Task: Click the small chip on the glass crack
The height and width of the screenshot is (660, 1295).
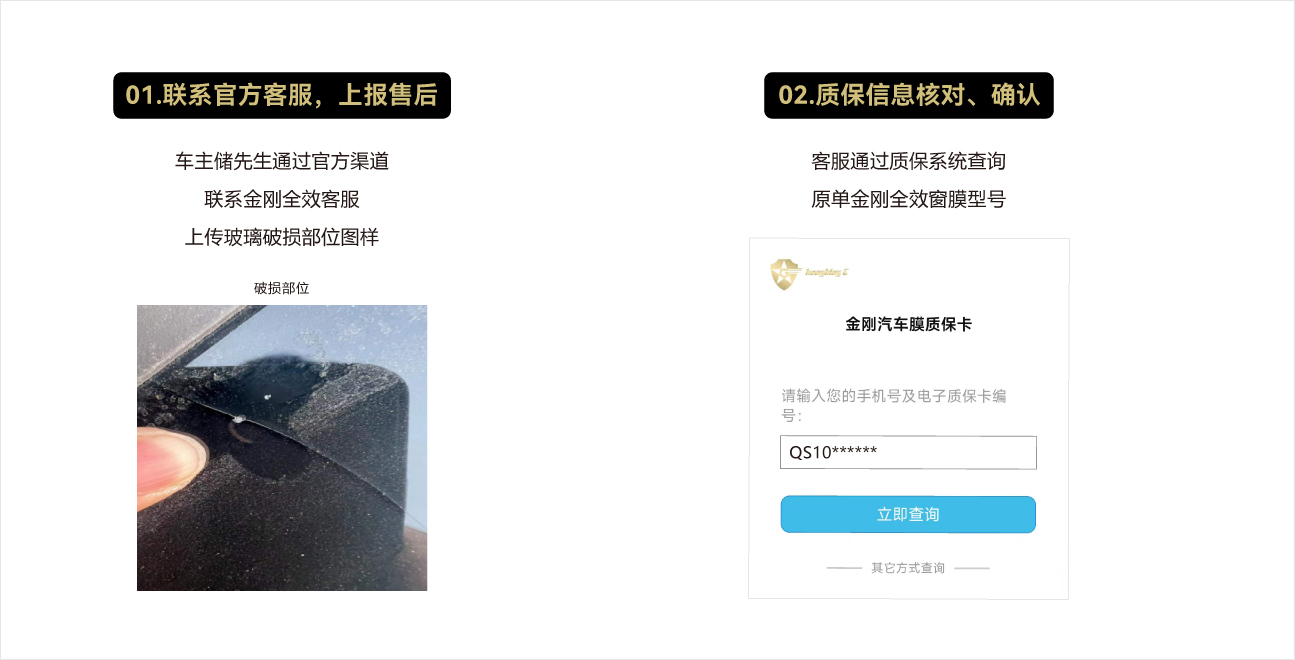Action: click(x=238, y=419)
